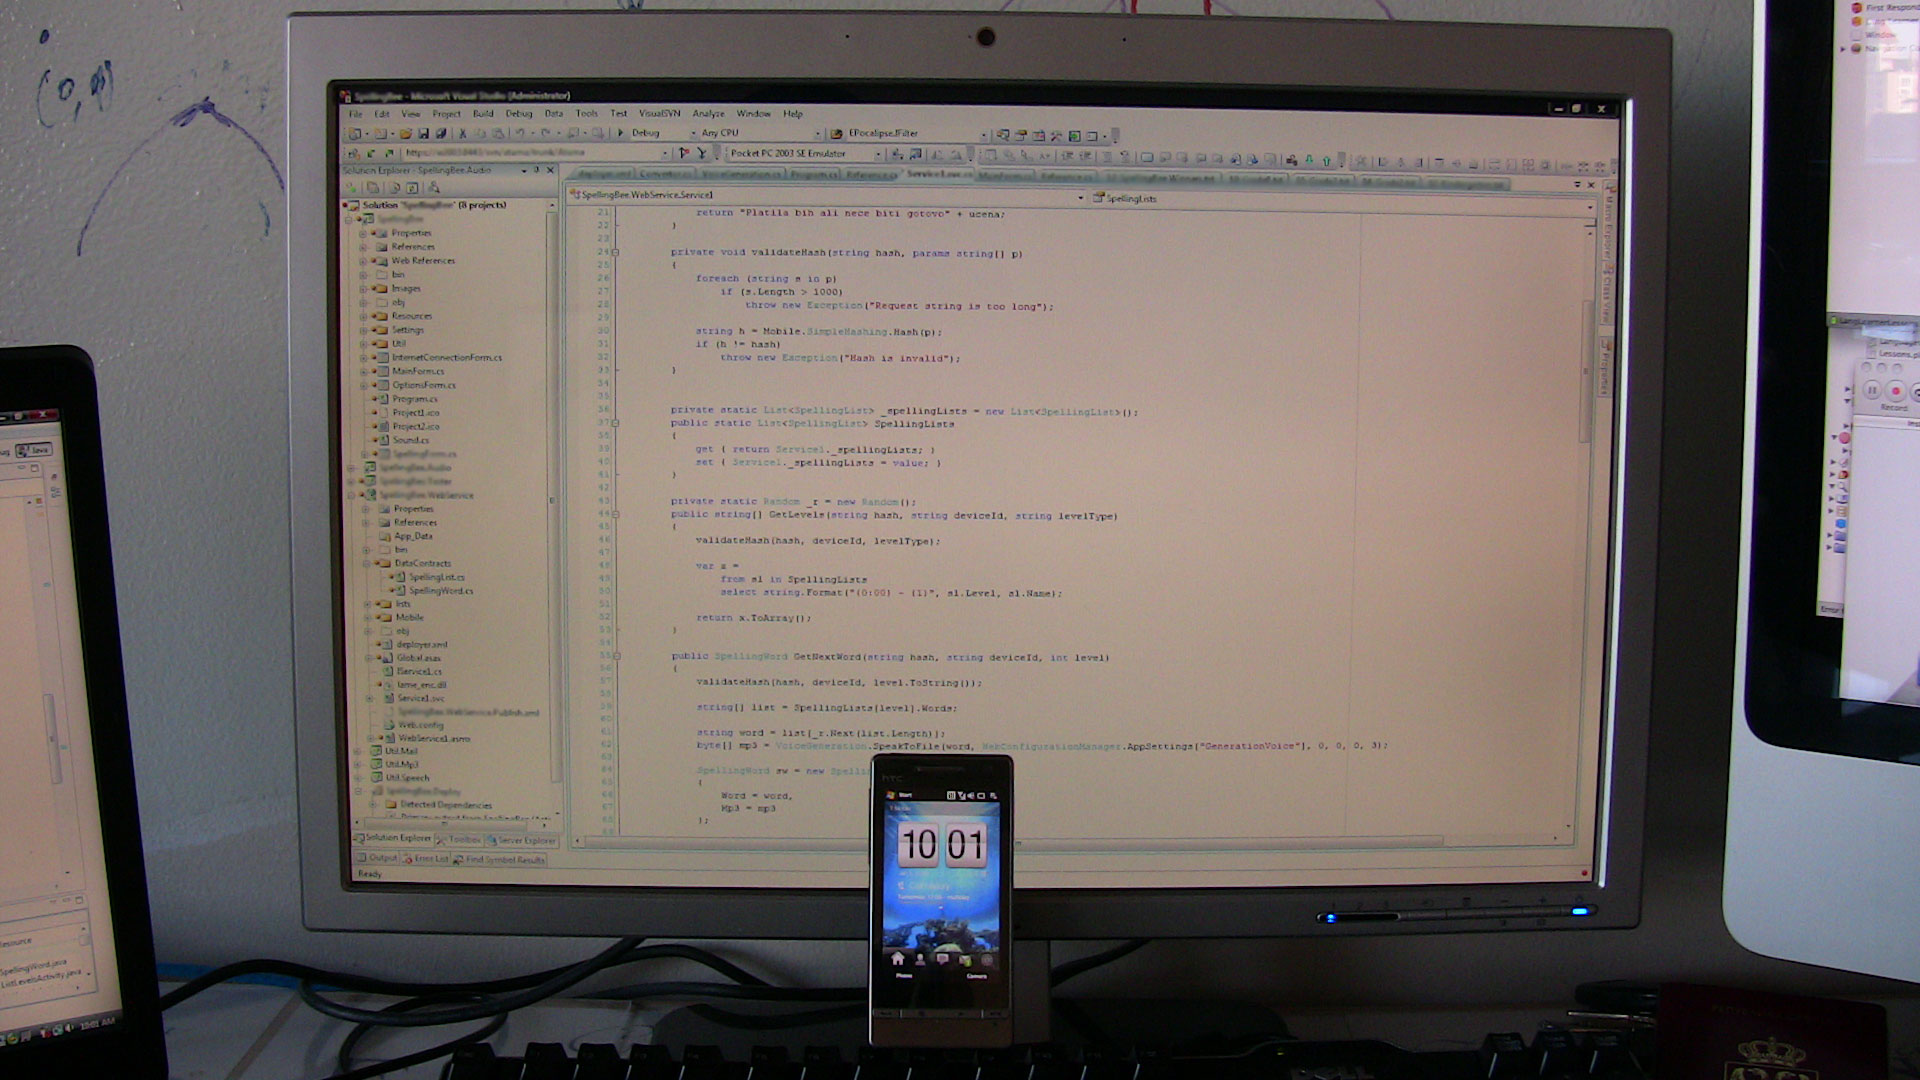Open the Find Symbol Results tab
This screenshot has width=1920, height=1080.
[499, 859]
